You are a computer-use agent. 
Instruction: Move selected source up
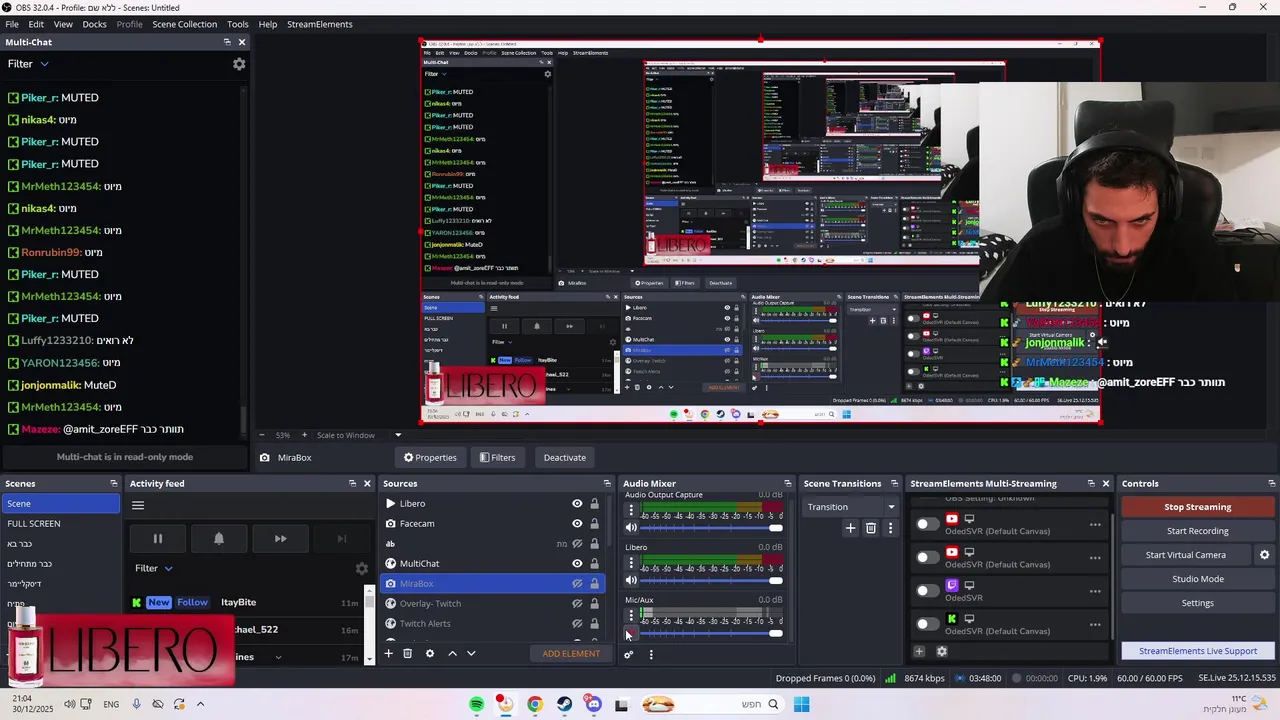point(452,654)
